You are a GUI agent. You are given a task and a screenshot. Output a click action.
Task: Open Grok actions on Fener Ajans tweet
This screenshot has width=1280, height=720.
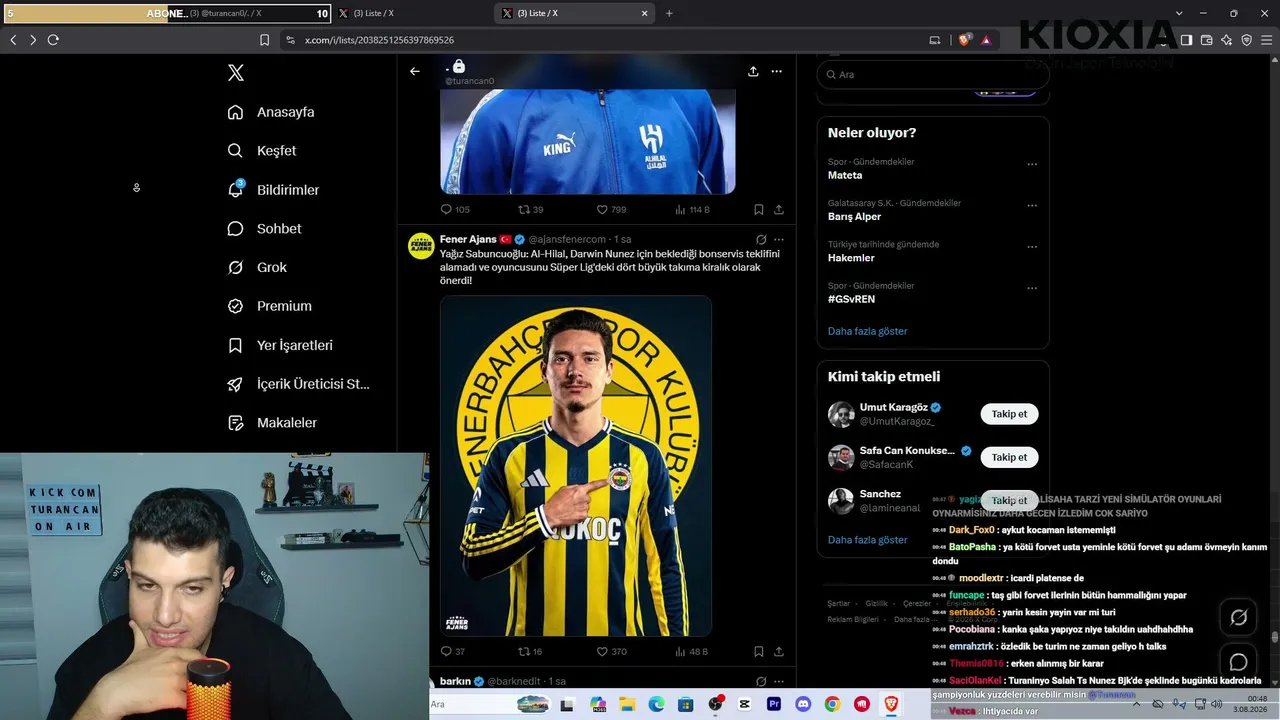pos(761,240)
